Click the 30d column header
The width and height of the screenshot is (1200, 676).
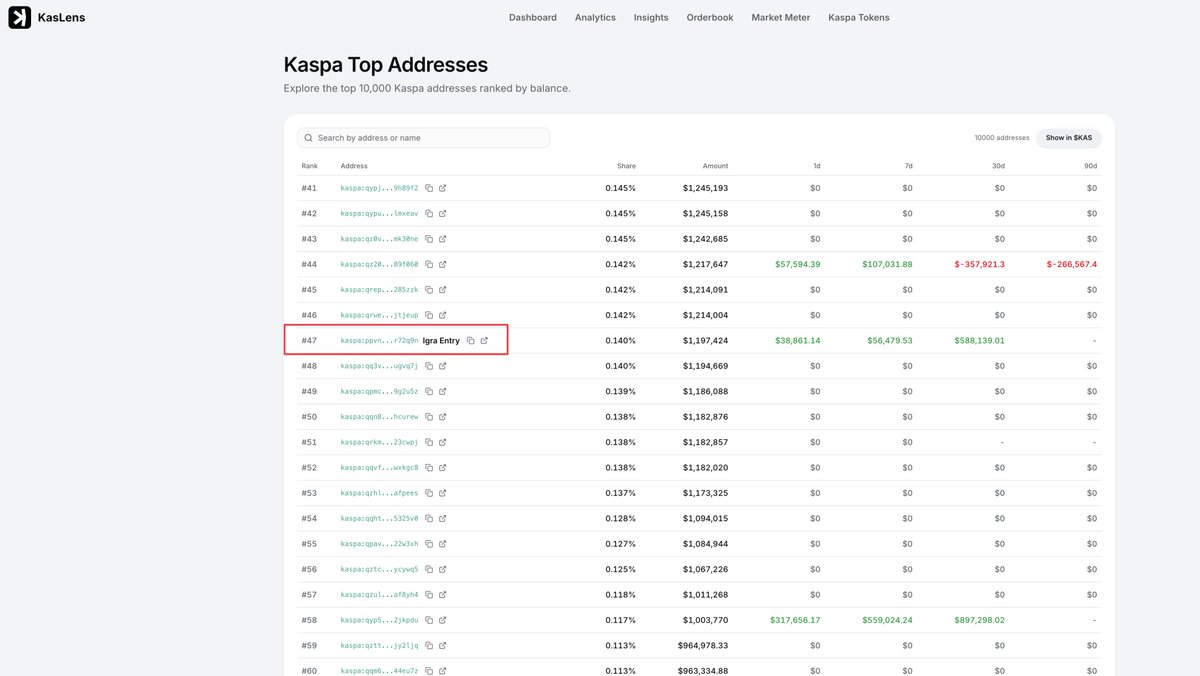pos(999,166)
